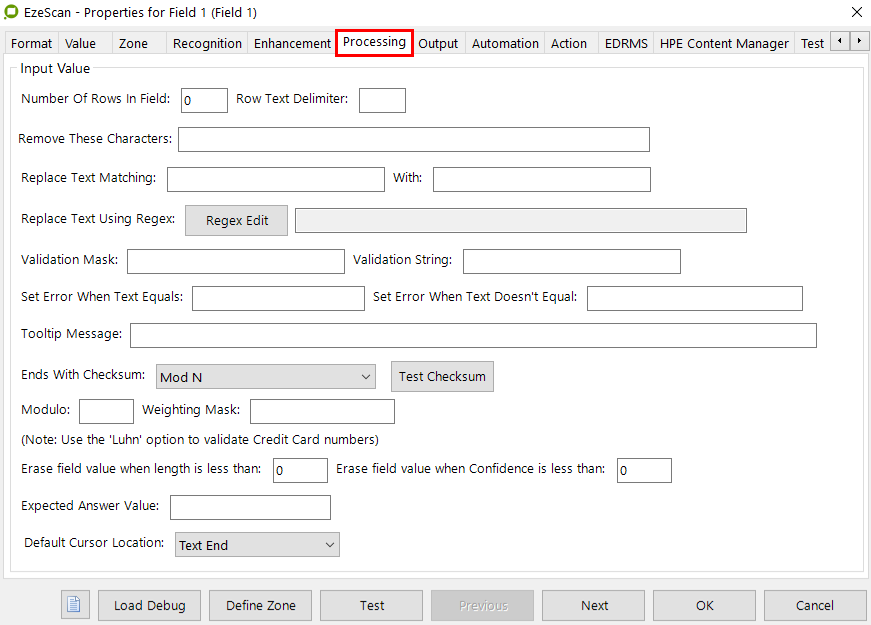Click the Number Of Rows In Field box
This screenshot has width=871, height=625.
pyautogui.click(x=204, y=100)
